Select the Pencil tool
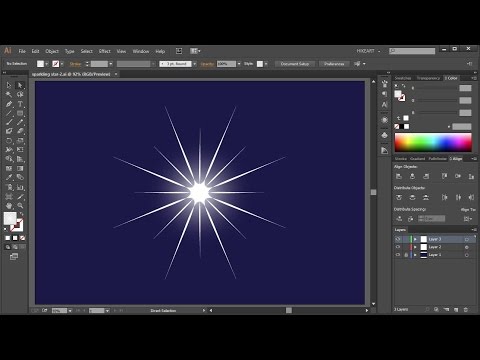 coord(20,122)
